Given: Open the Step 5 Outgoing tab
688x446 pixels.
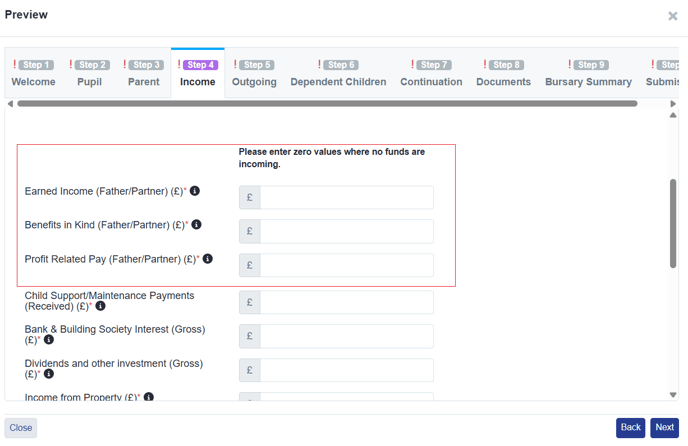Looking at the screenshot, I should pyautogui.click(x=254, y=74).
